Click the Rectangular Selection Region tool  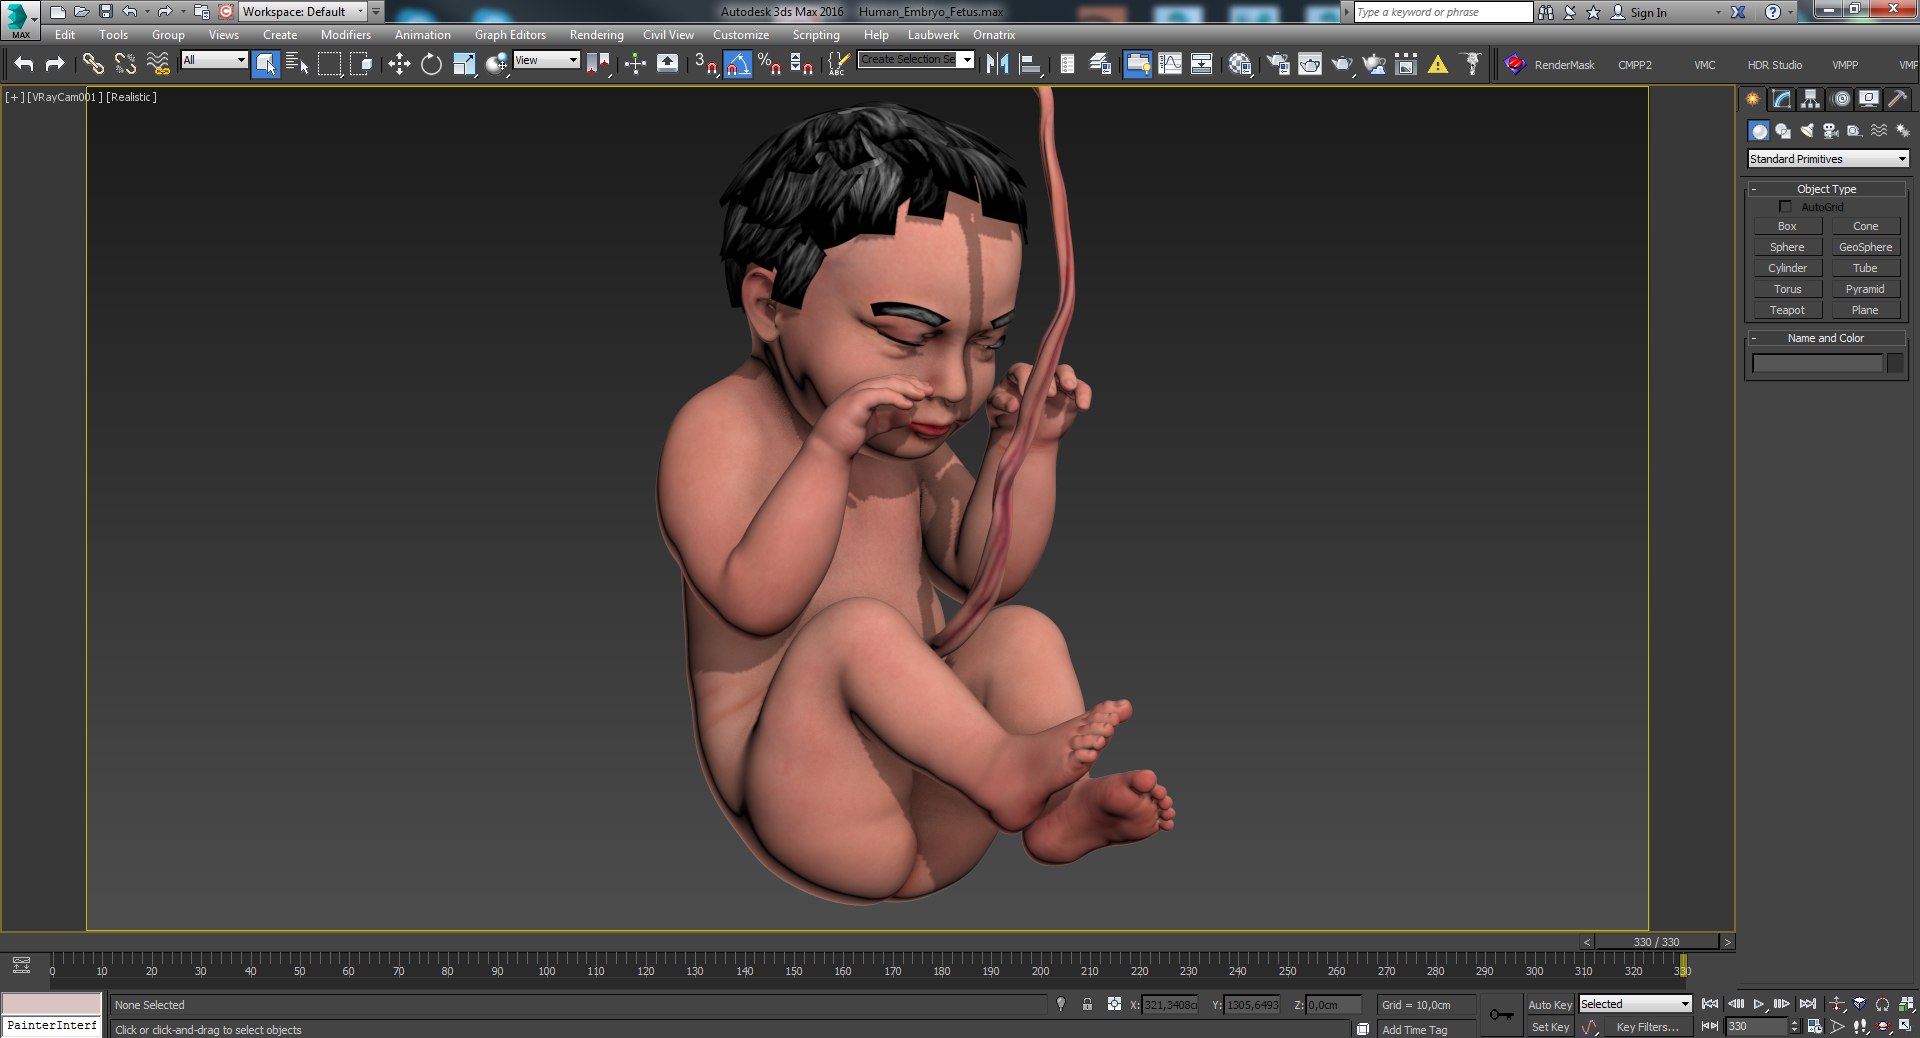[x=329, y=64]
